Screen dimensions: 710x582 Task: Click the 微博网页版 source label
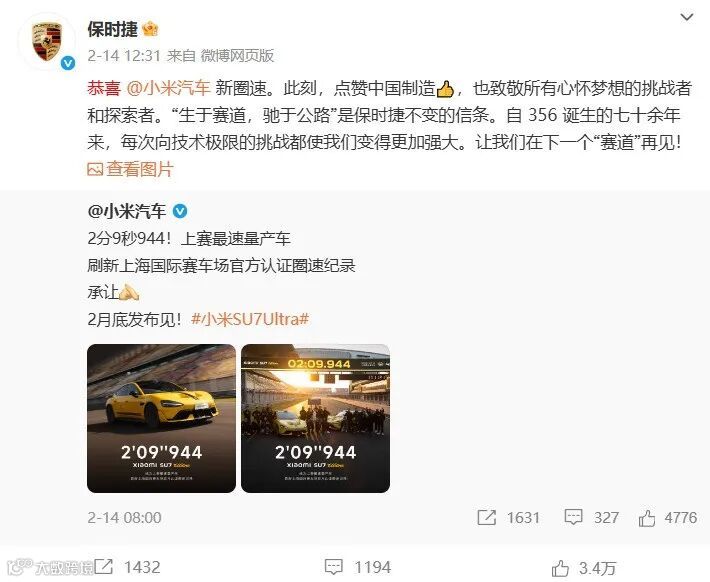click(x=237, y=56)
